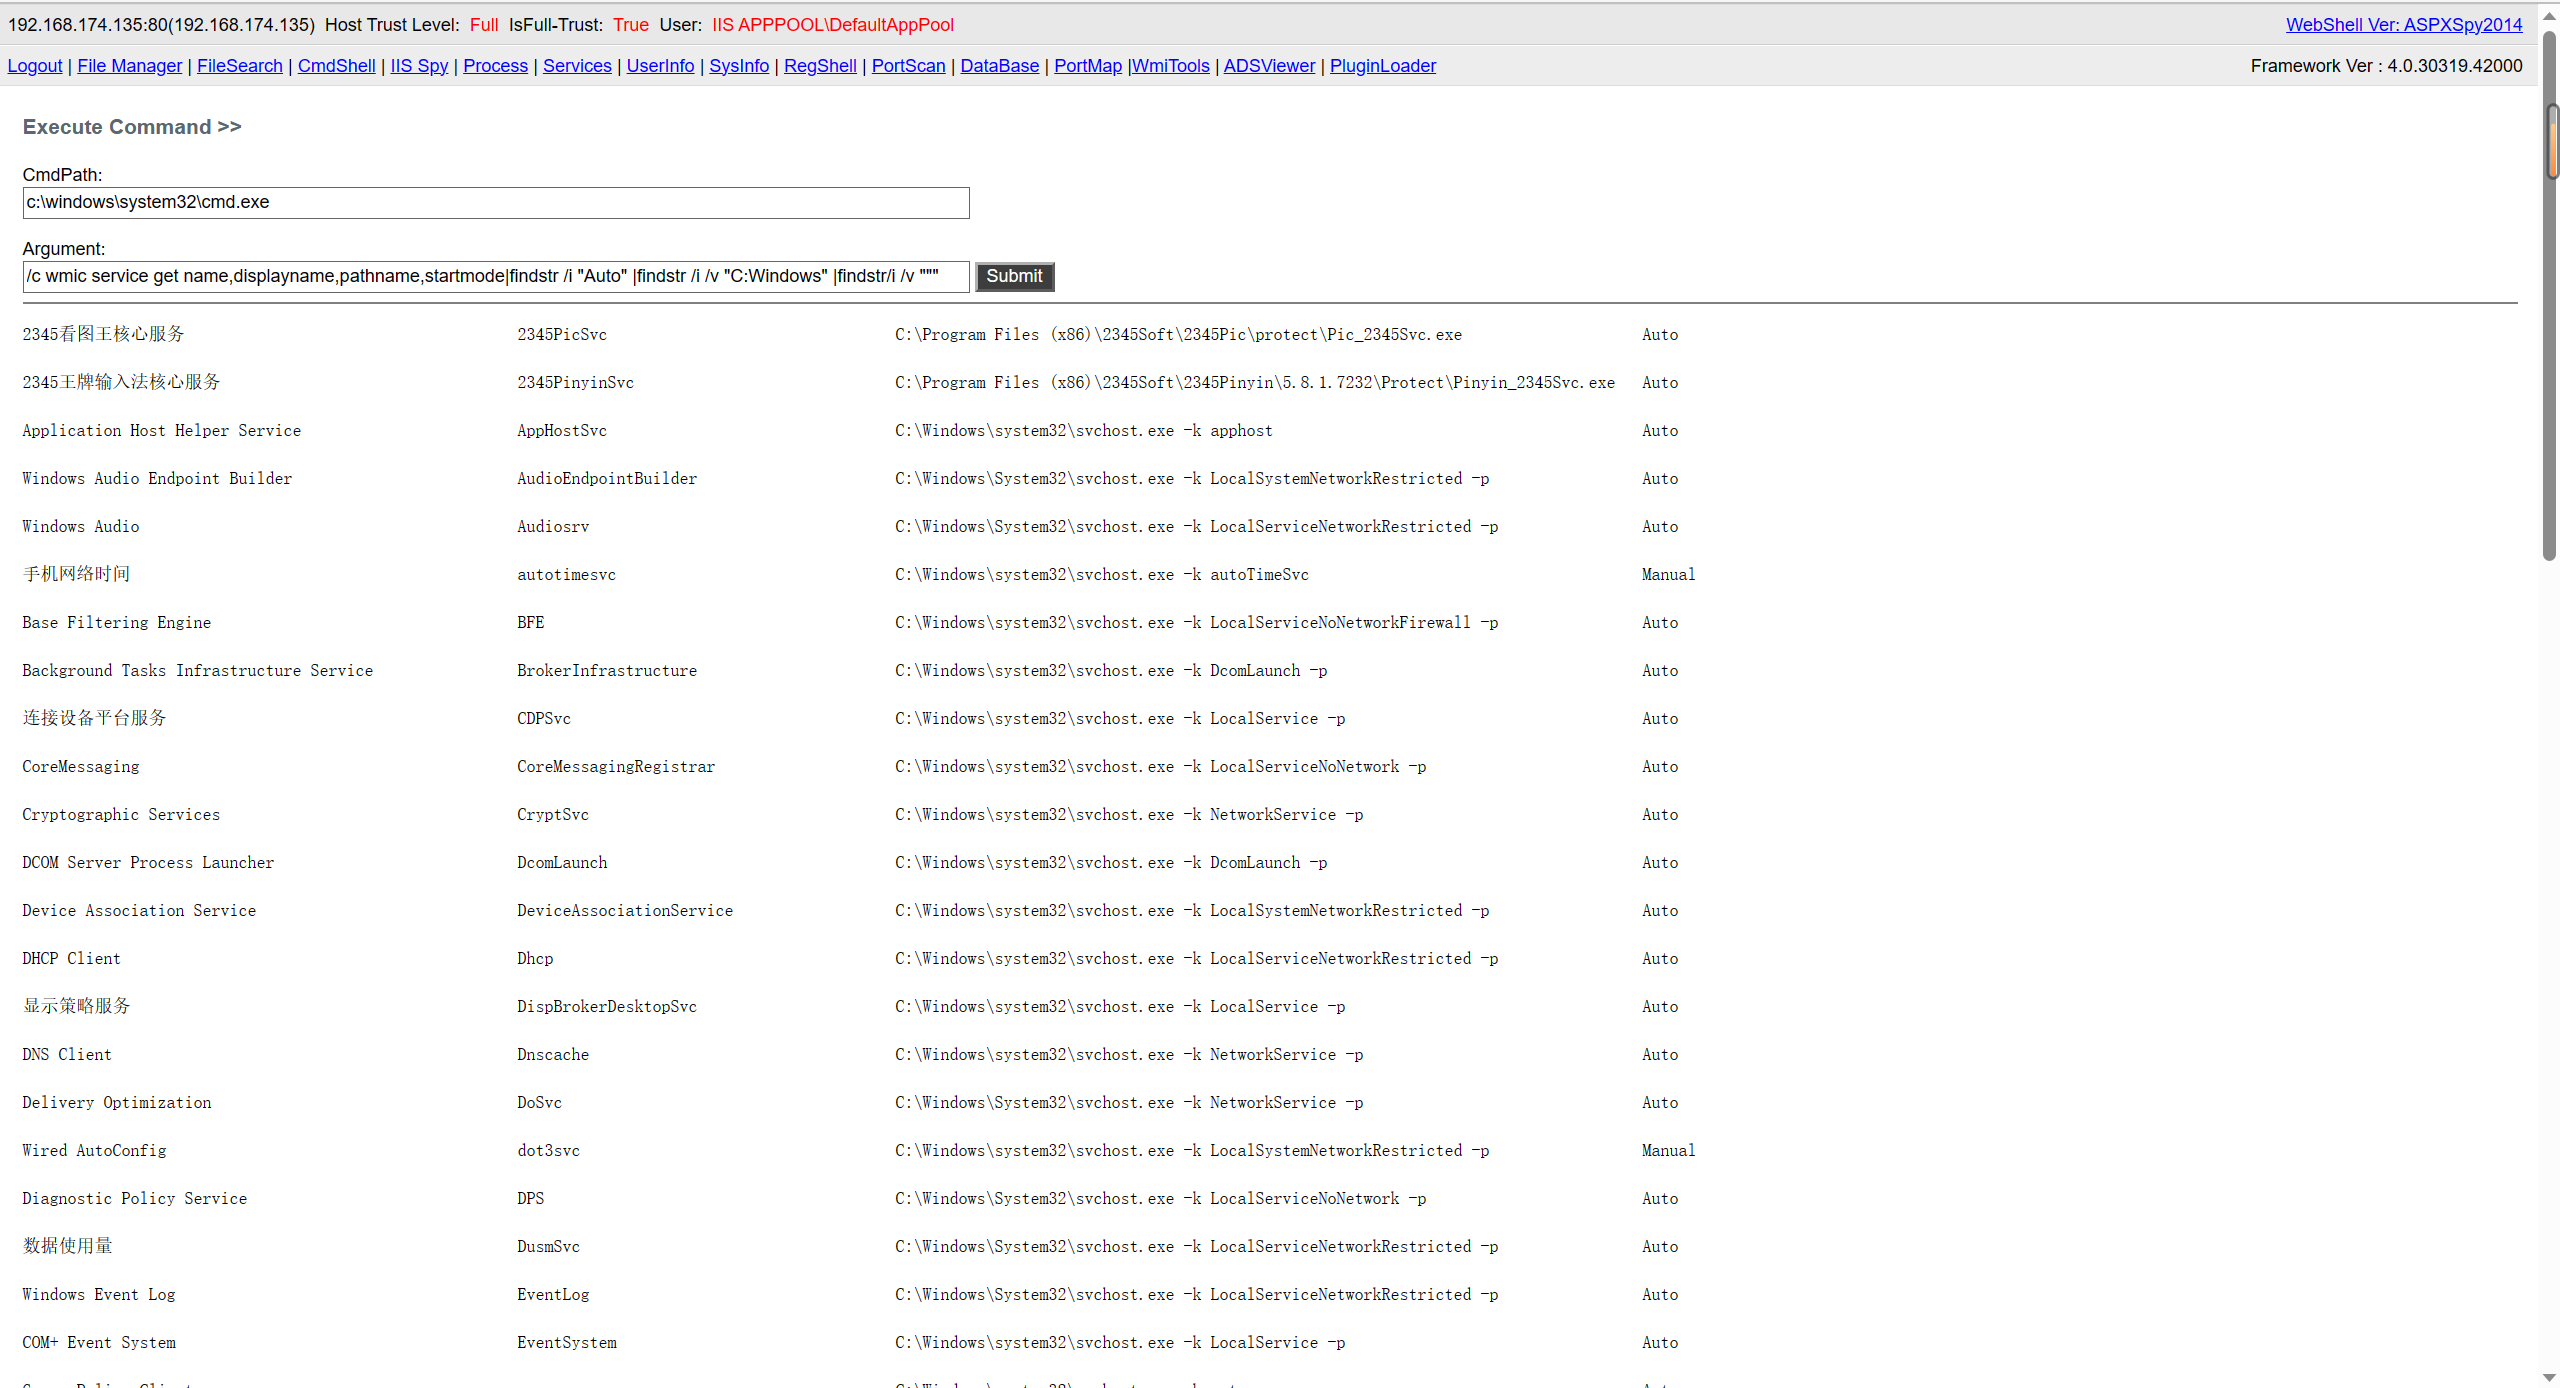2560x1388 pixels.
Task: Click inside the CmdPath text field
Action: (495, 203)
